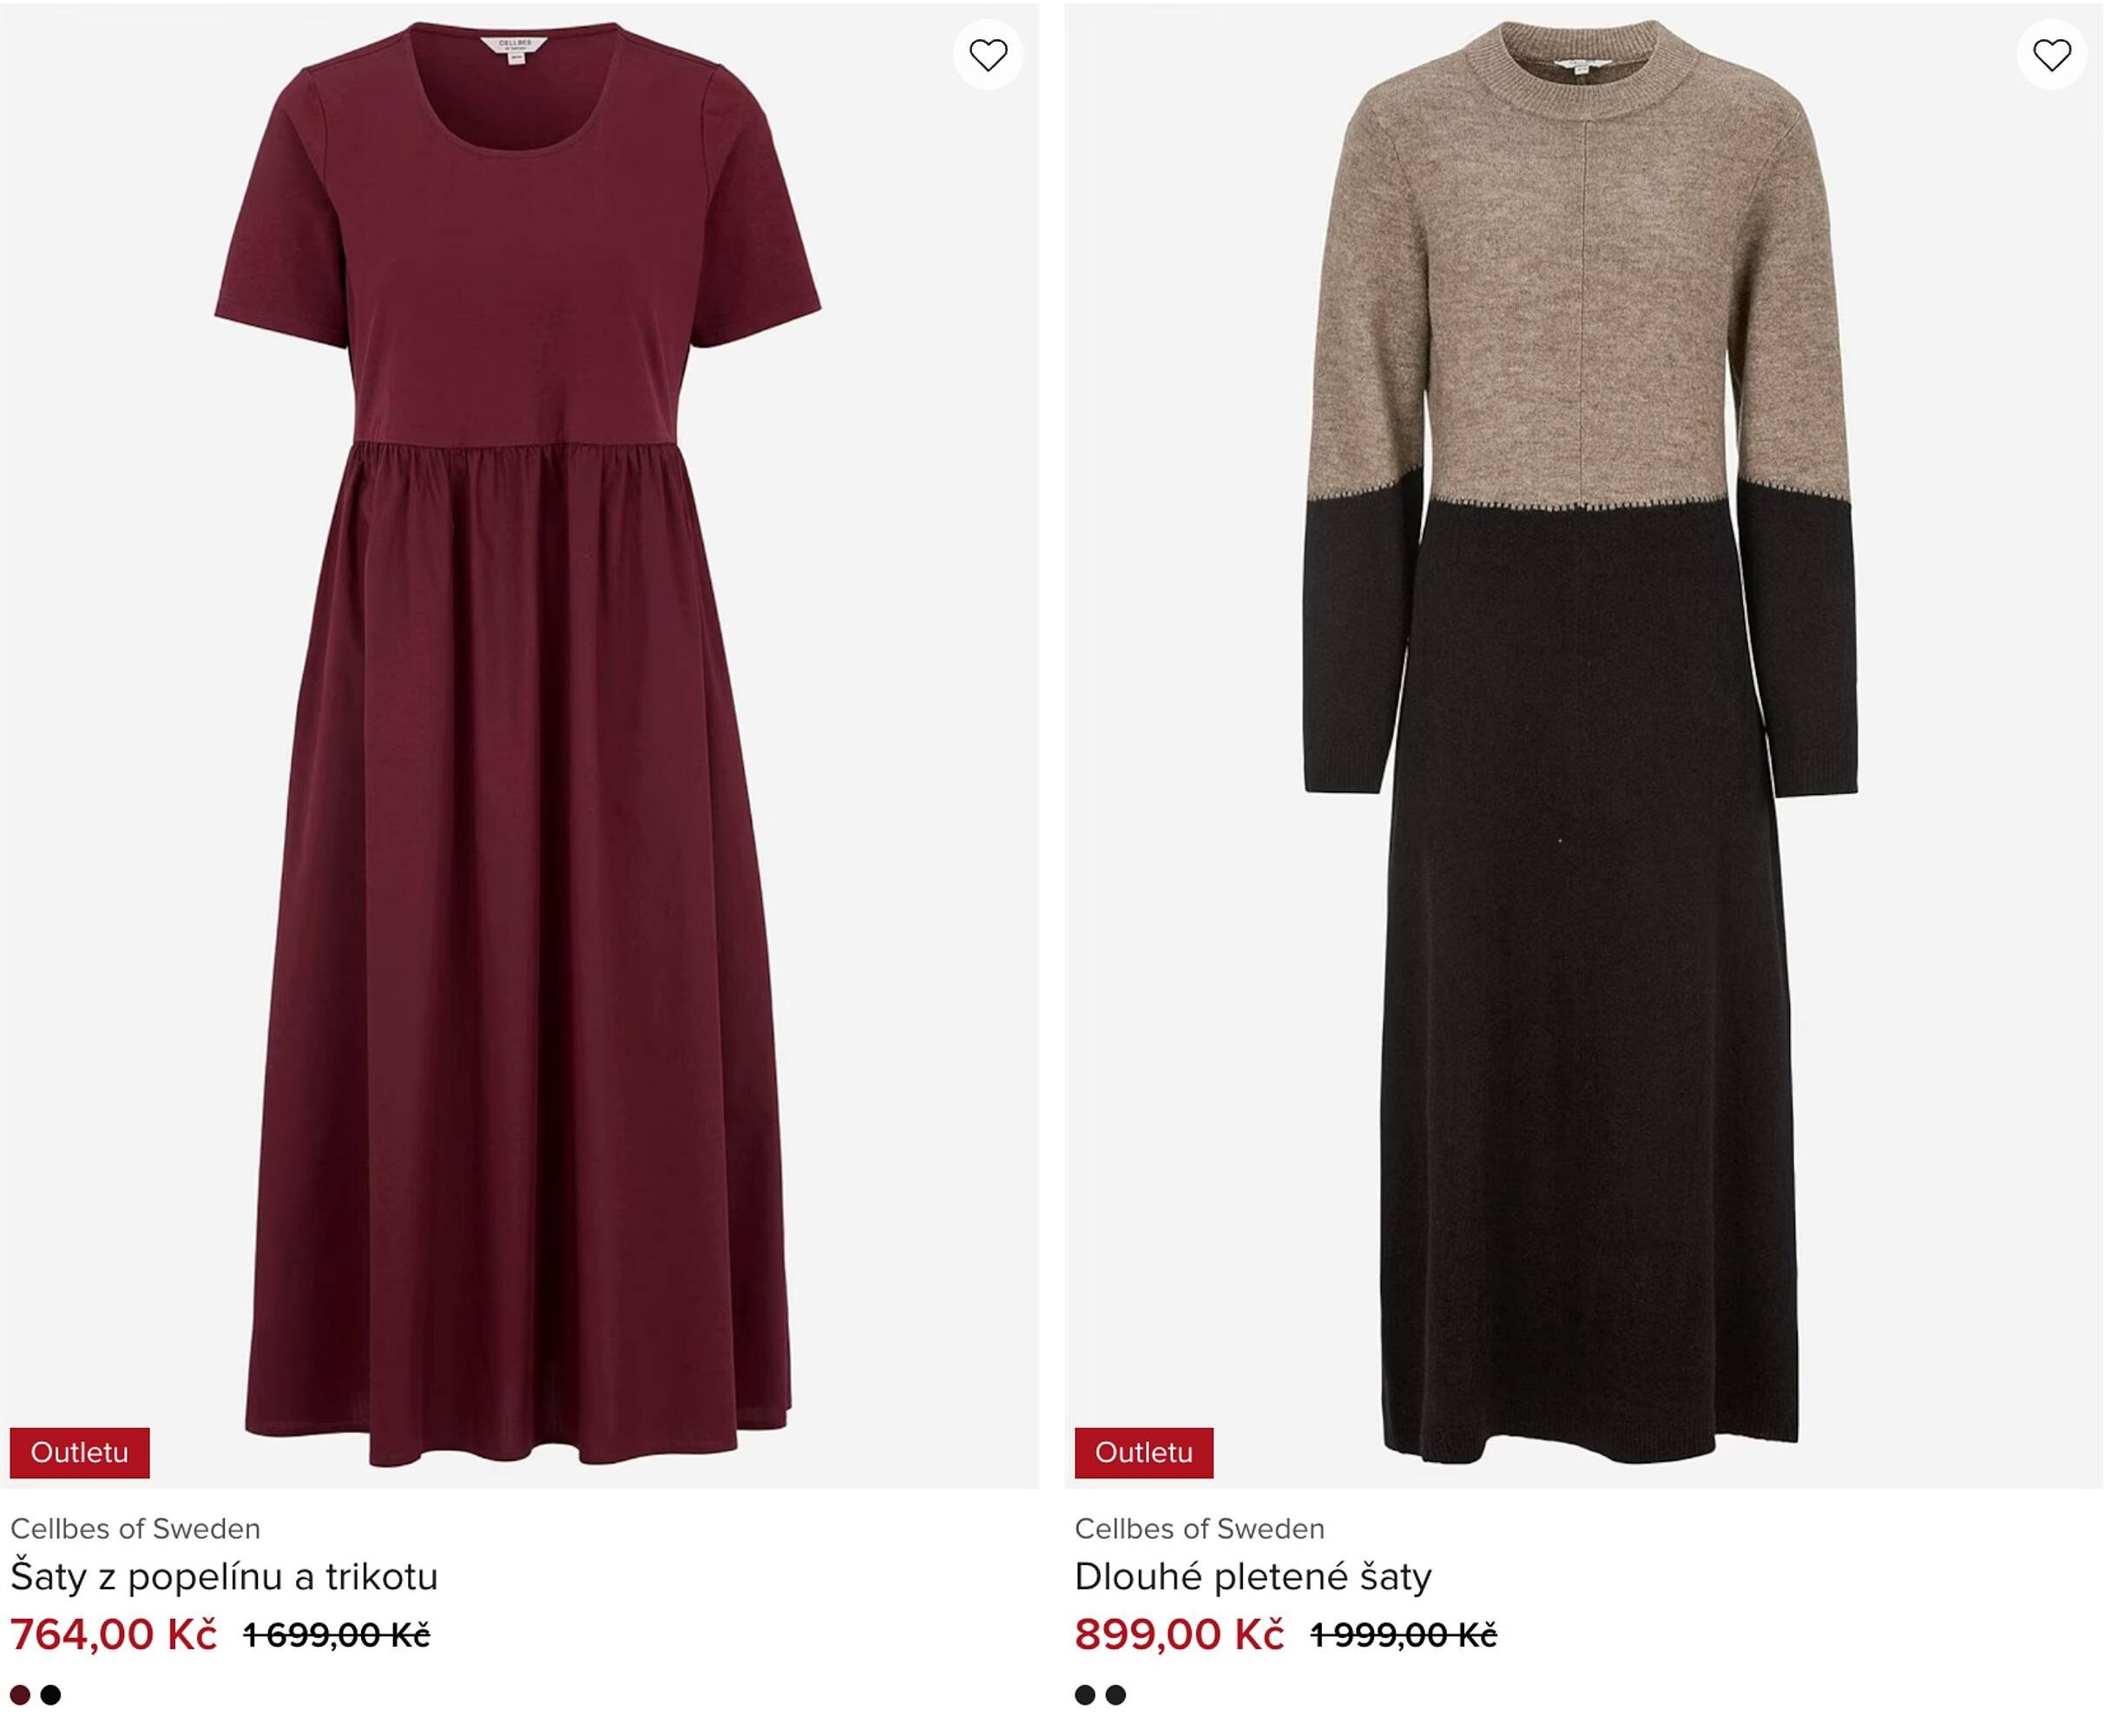Click the Cellbes neck label inside the burgundy dress

pos(516,47)
